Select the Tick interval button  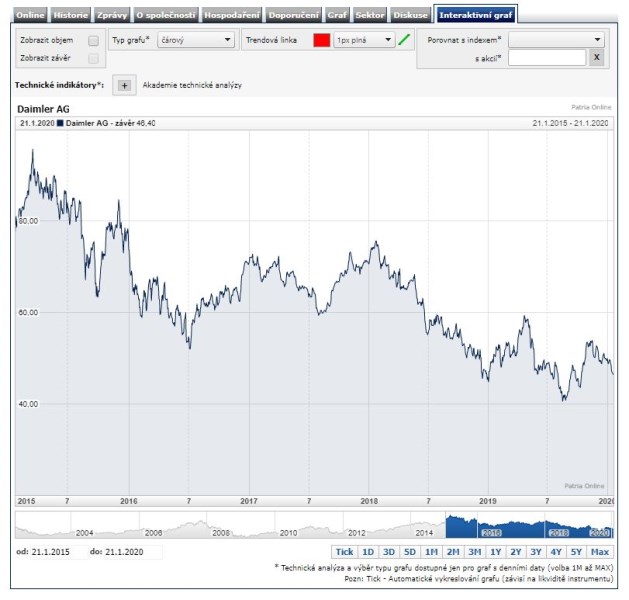click(344, 552)
